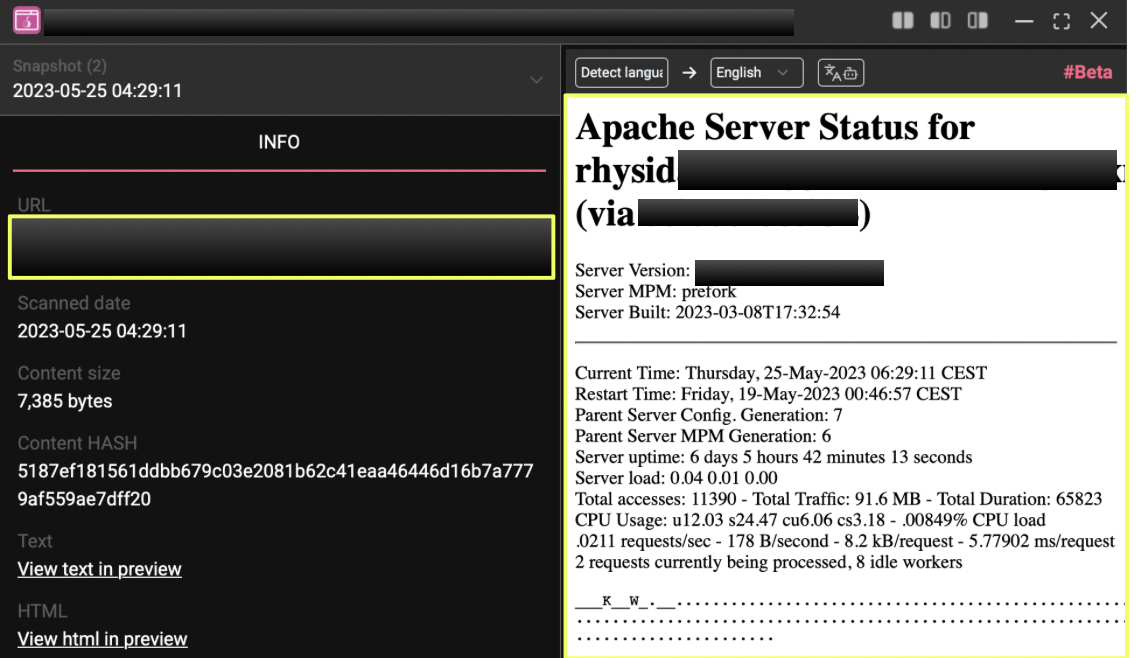The height and width of the screenshot is (658, 1136).
Task: Select snapshot date 2023-05-25 04:29:11 at top
Action: click(x=98, y=91)
